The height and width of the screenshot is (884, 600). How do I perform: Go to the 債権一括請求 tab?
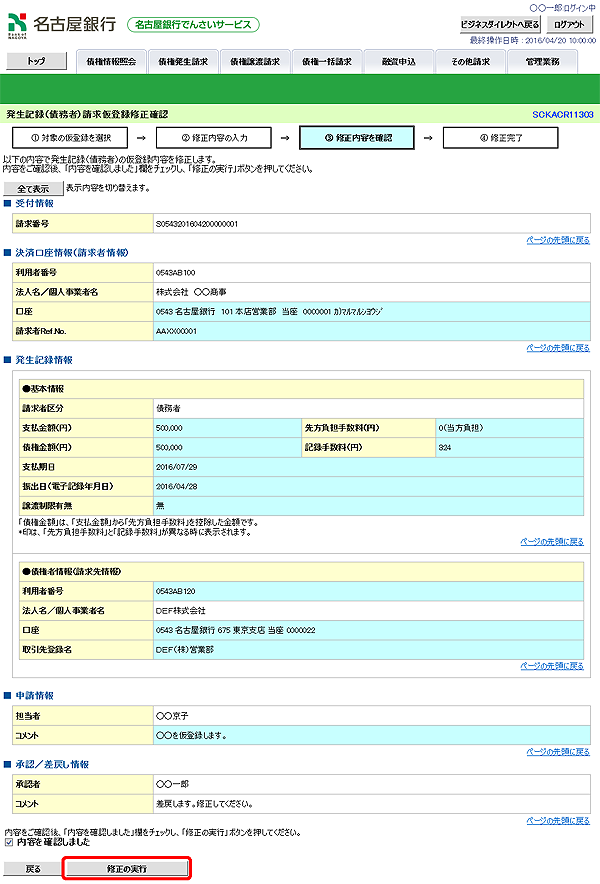[x=327, y=61]
